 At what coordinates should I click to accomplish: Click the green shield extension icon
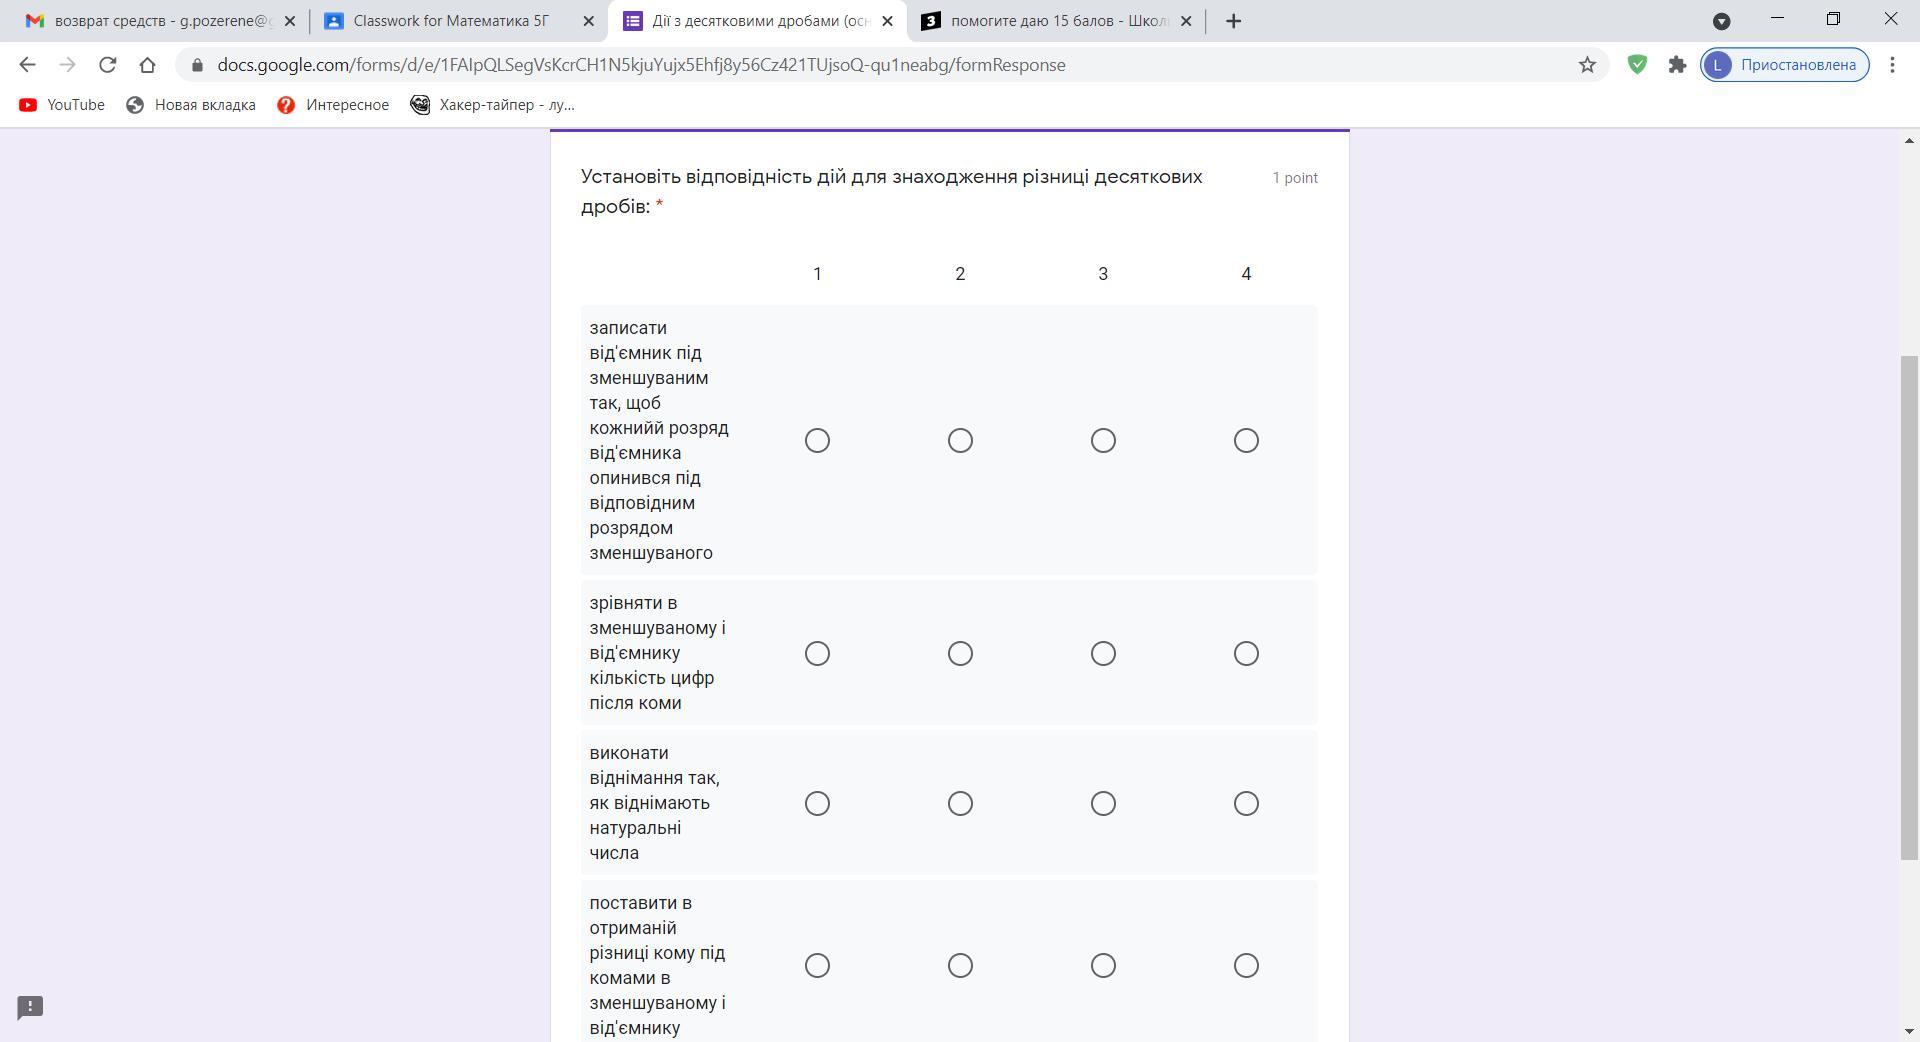[x=1637, y=65]
